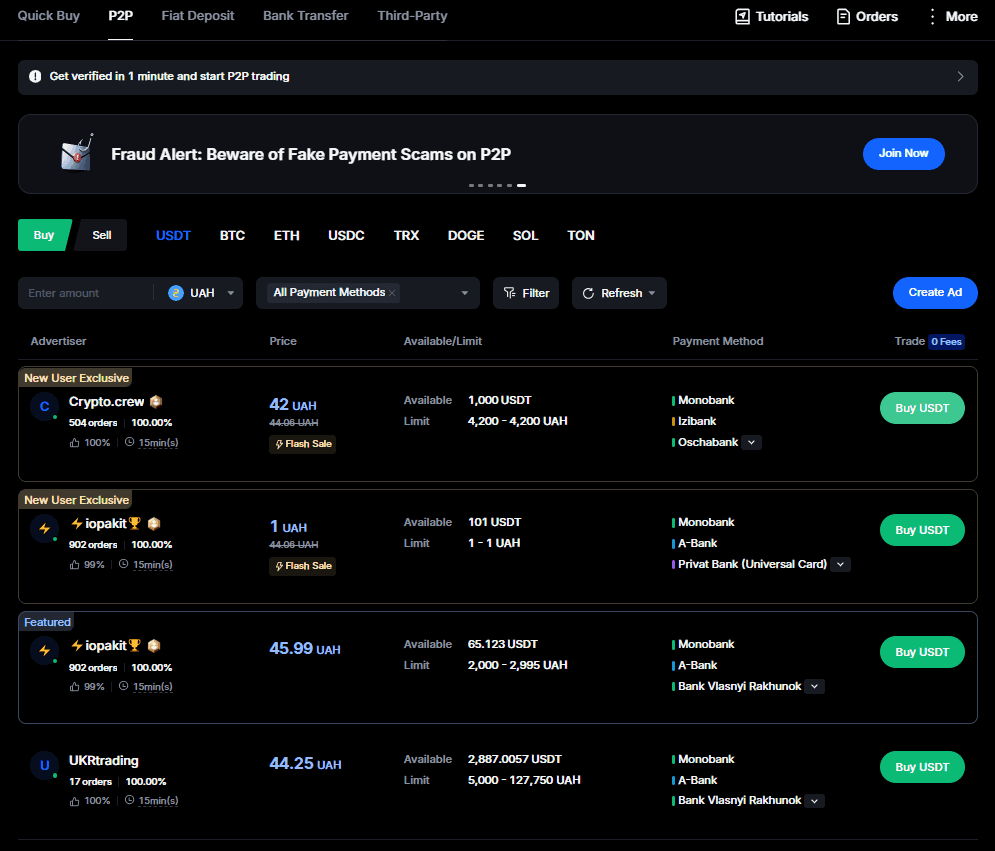
Task: Click the 0 Fees badge
Action: coord(946,341)
